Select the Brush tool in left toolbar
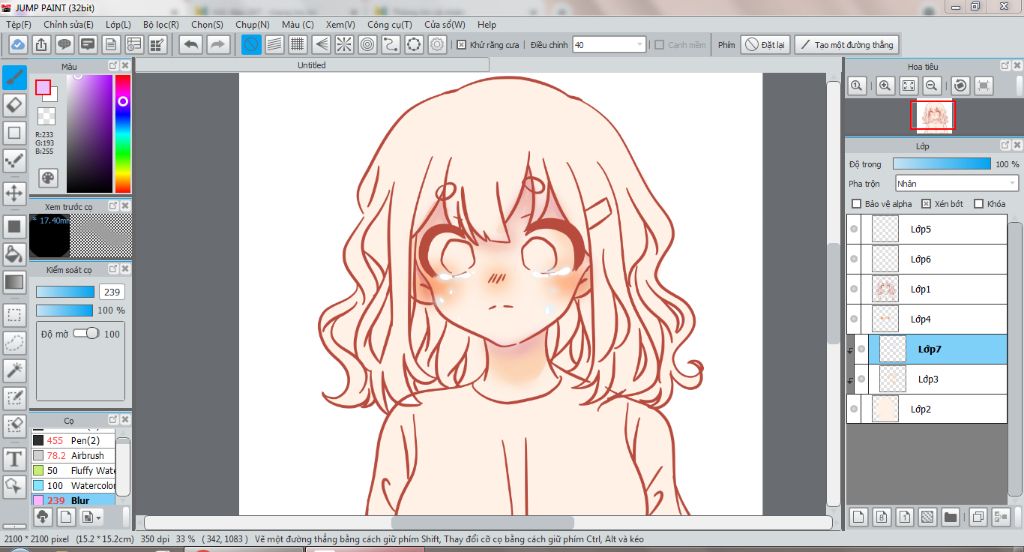Viewport: 1024px width, 552px height. coord(14,77)
